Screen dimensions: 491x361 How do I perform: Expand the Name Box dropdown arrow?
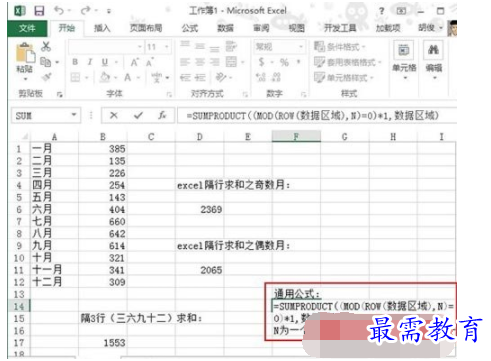click(x=74, y=115)
